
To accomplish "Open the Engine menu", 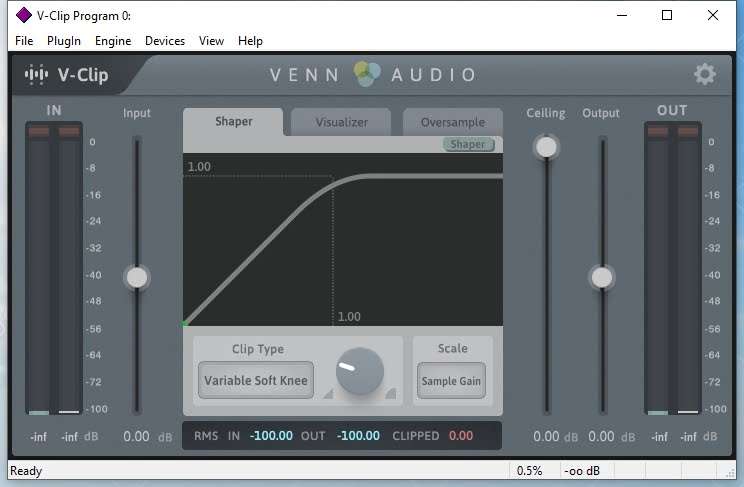I will pyautogui.click(x=113, y=41).
